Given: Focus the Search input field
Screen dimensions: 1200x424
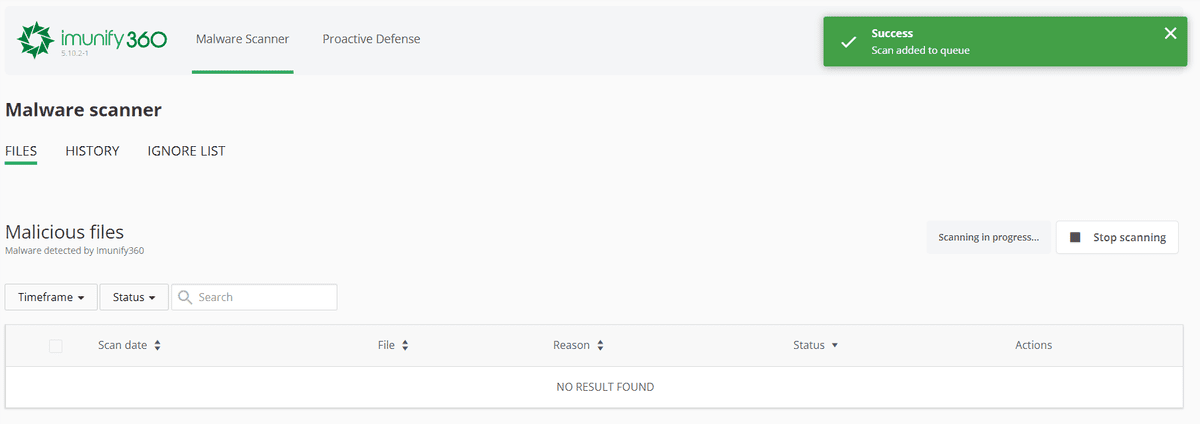Looking at the screenshot, I should pyautogui.click(x=264, y=297).
